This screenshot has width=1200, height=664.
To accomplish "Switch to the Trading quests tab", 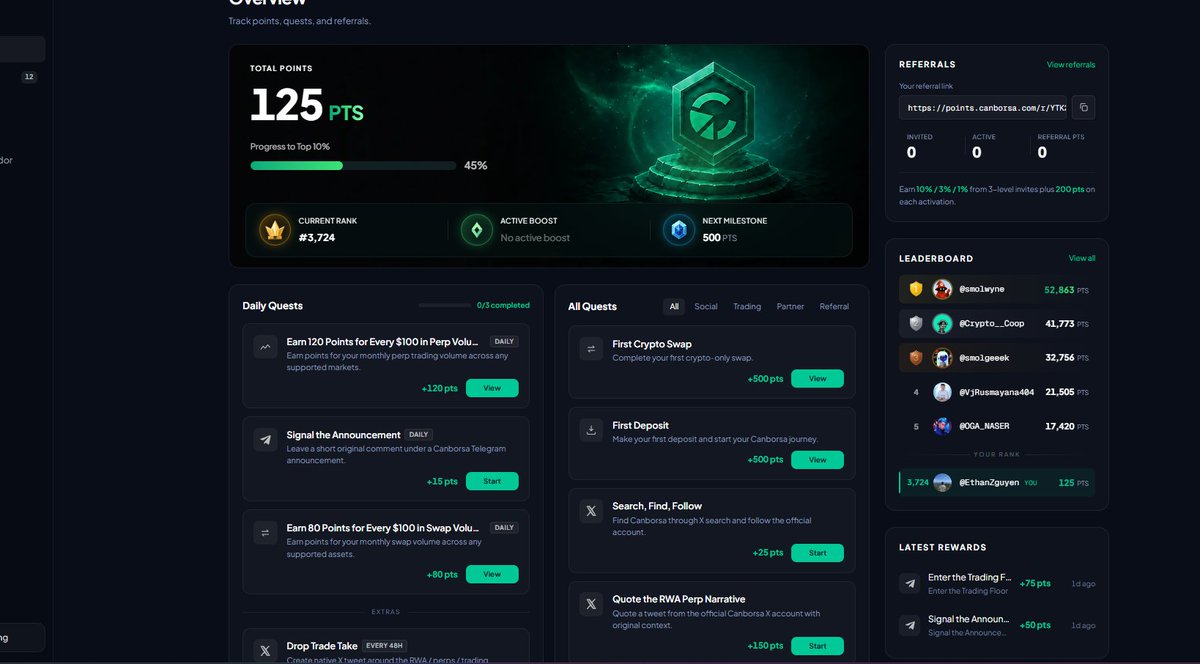I will pyautogui.click(x=747, y=306).
